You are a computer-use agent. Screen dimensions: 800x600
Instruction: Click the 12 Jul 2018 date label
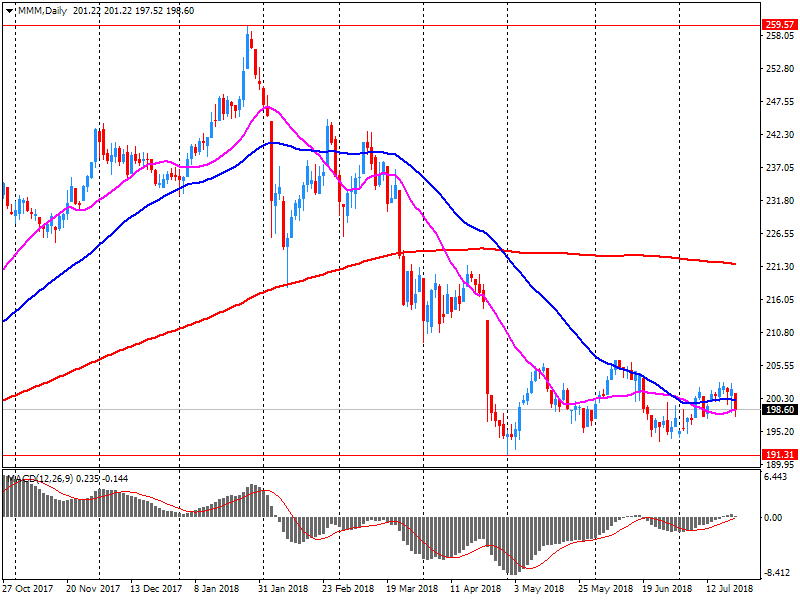[730, 589]
